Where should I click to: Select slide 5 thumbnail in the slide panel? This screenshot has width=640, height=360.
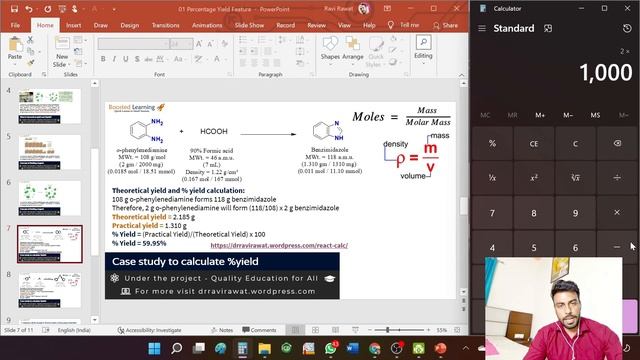tap(49, 153)
